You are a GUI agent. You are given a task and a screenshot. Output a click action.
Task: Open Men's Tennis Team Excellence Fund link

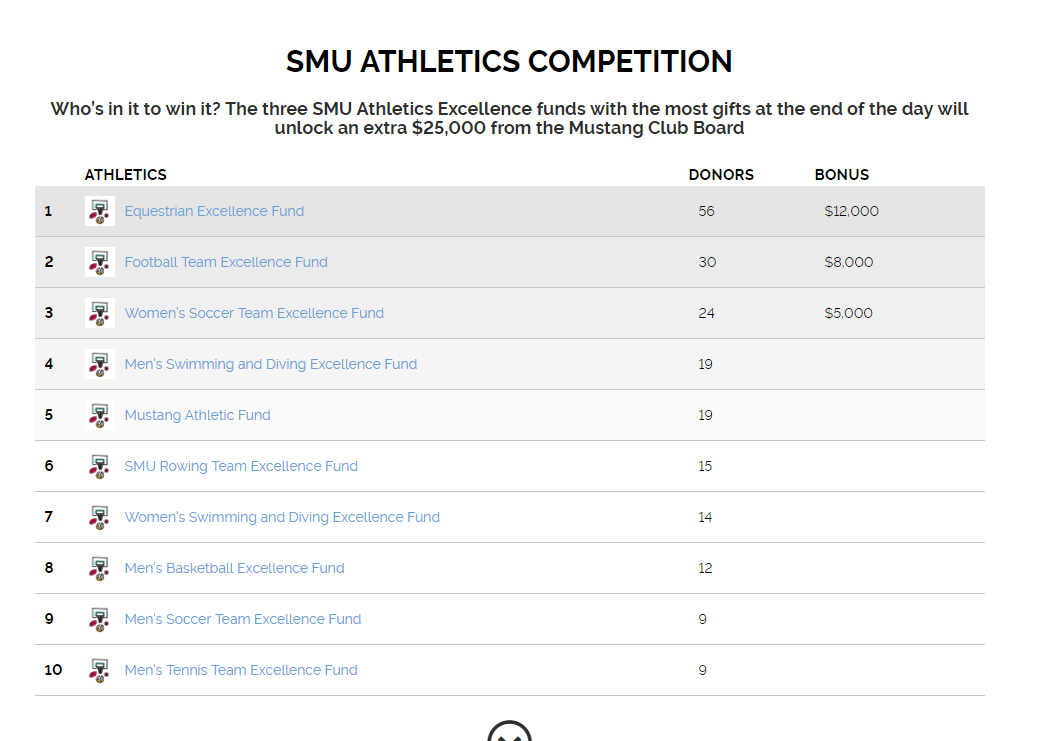point(241,670)
